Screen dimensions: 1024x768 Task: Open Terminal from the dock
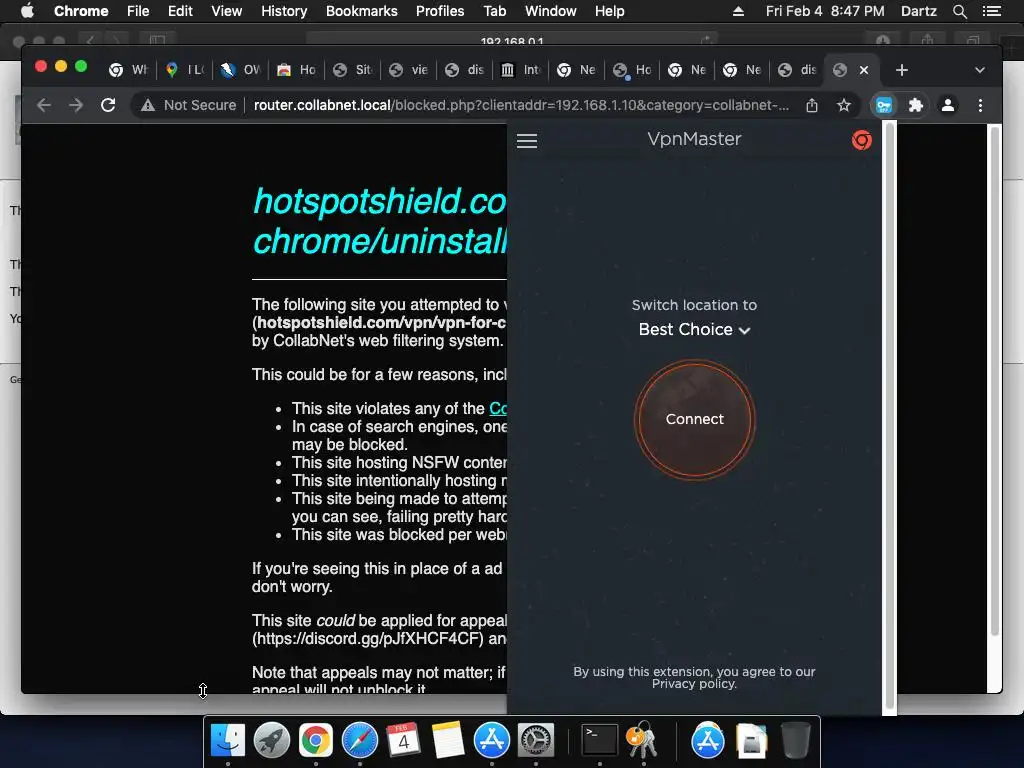[600, 741]
